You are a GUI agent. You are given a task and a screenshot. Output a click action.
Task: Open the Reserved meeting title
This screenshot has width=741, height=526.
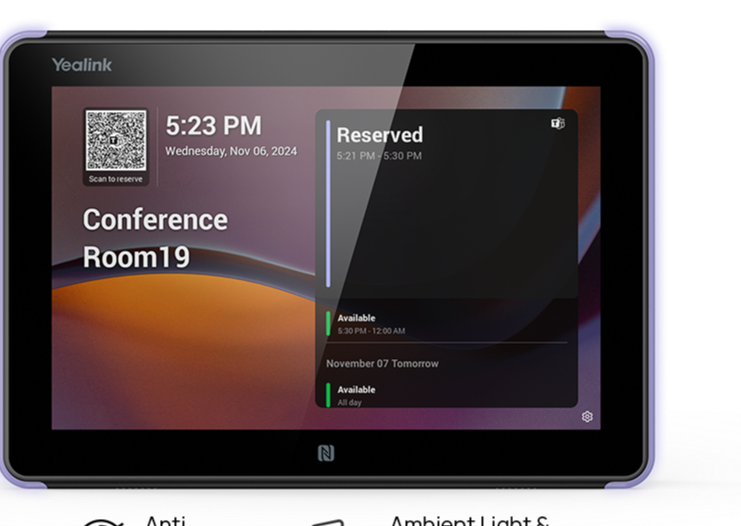click(379, 135)
